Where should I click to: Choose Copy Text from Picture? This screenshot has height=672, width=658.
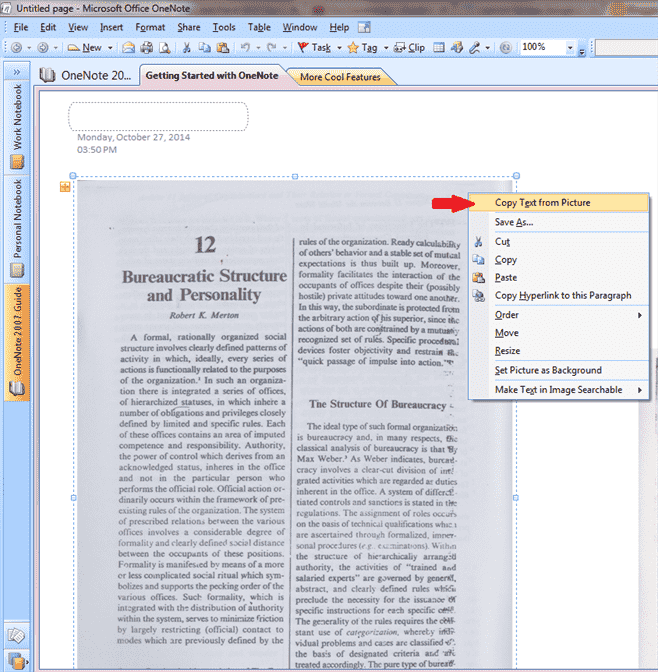coord(559,203)
